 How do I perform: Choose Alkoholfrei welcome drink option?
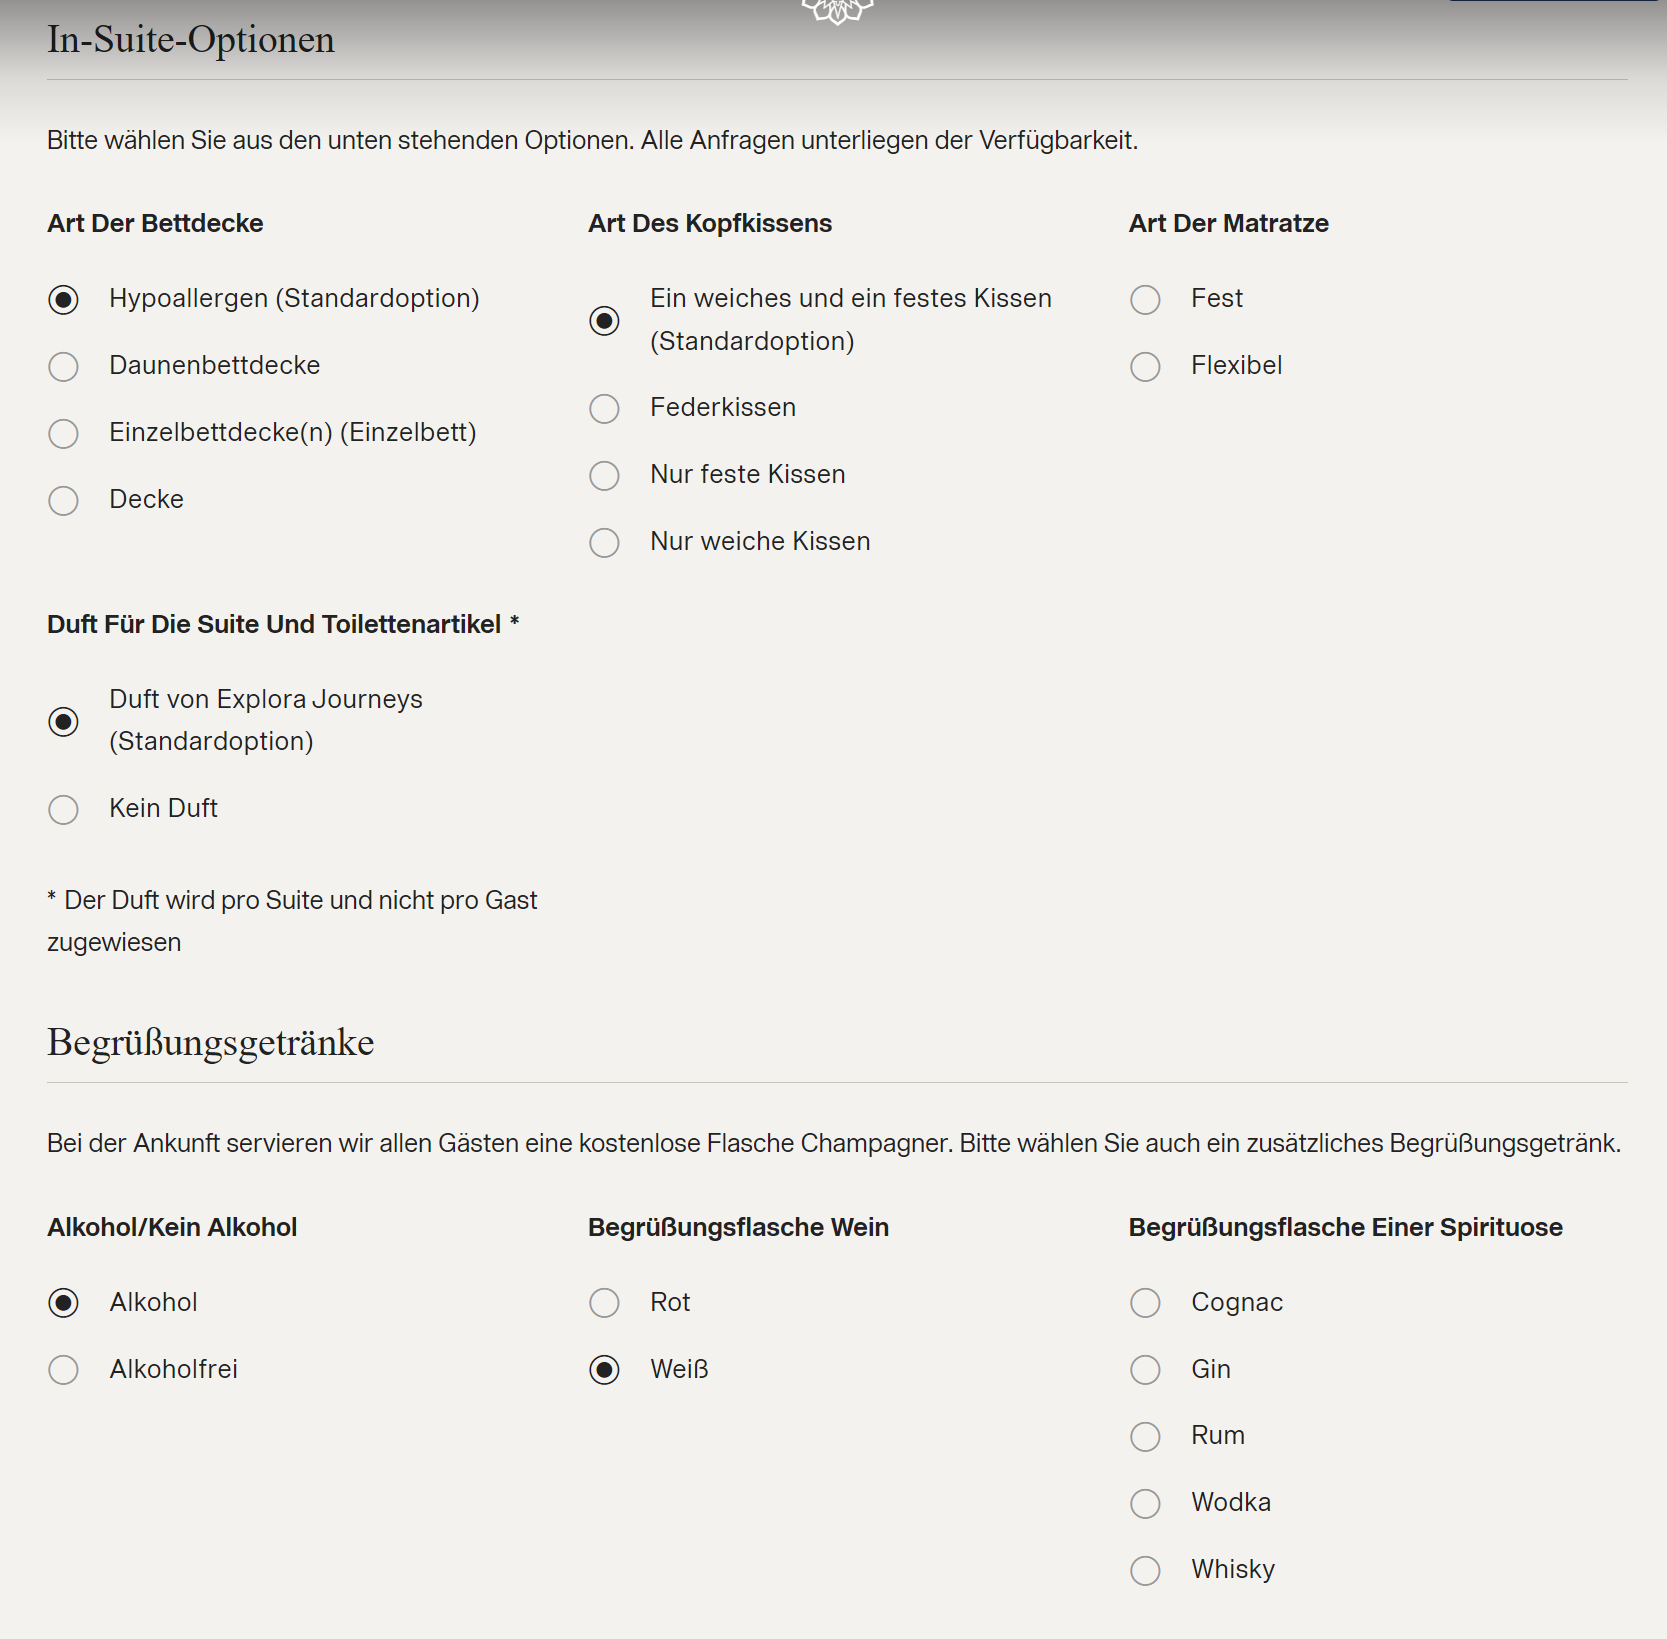coord(64,1370)
